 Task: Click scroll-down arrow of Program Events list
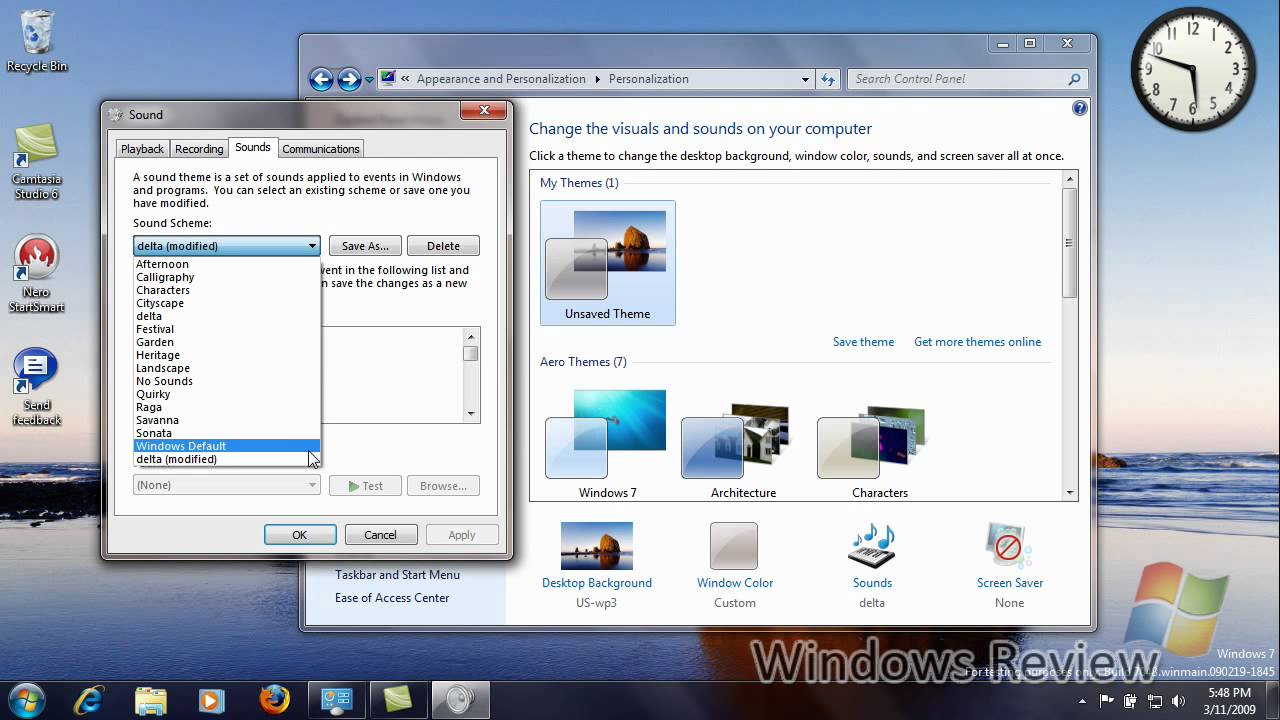pos(471,414)
